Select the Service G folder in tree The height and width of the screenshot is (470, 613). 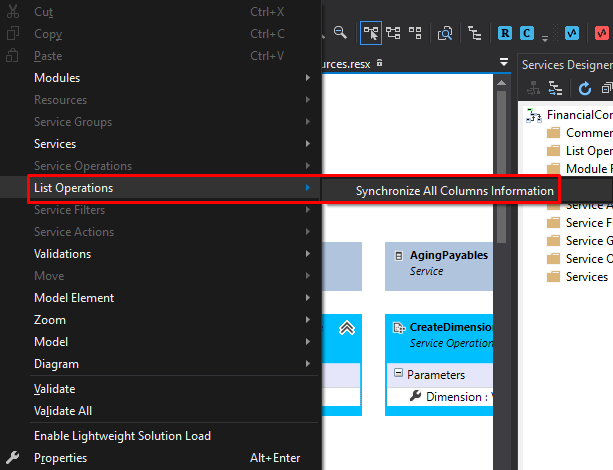579,241
